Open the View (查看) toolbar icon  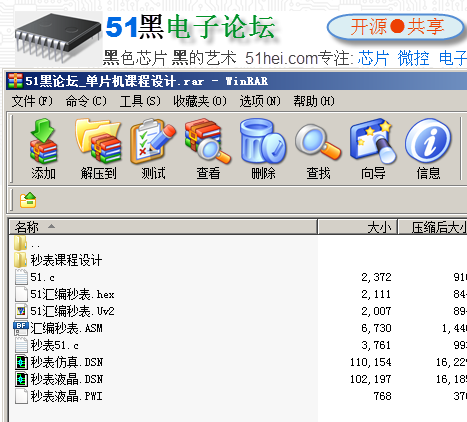[208, 141]
